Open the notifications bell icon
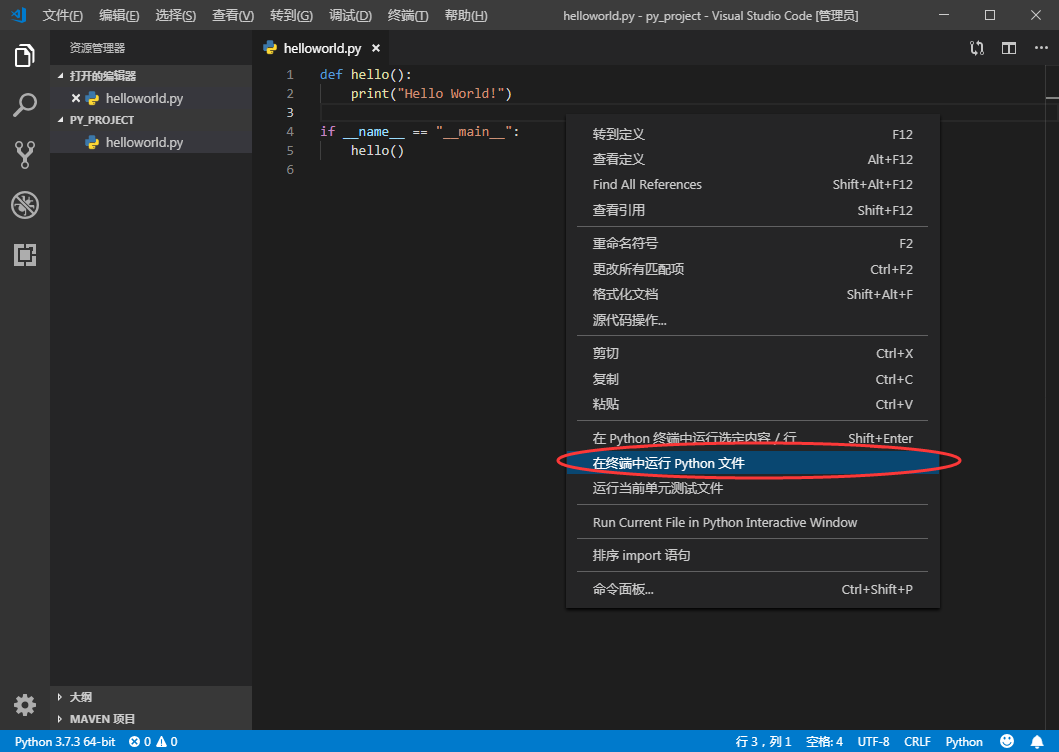1059x752 pixels. pyautogui.click(x=1037, y=741)
